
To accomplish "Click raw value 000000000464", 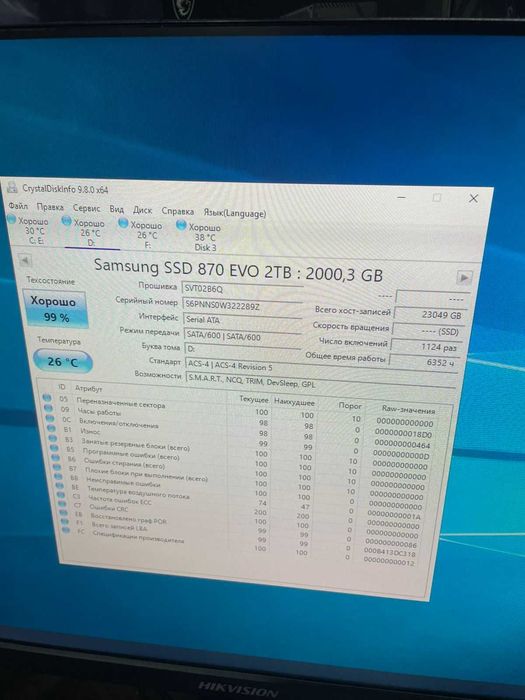I will tap(402, 444).
